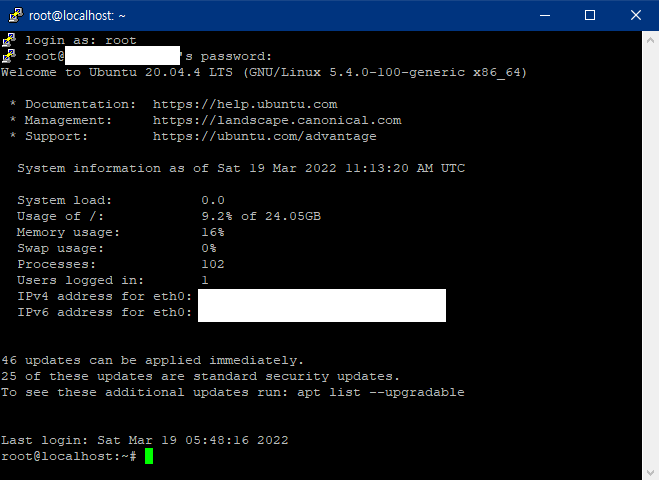Click 'Last login: Sat Mar 19 05:48:16 2022' line
659x480 pixels.
(x=145, y=440)
